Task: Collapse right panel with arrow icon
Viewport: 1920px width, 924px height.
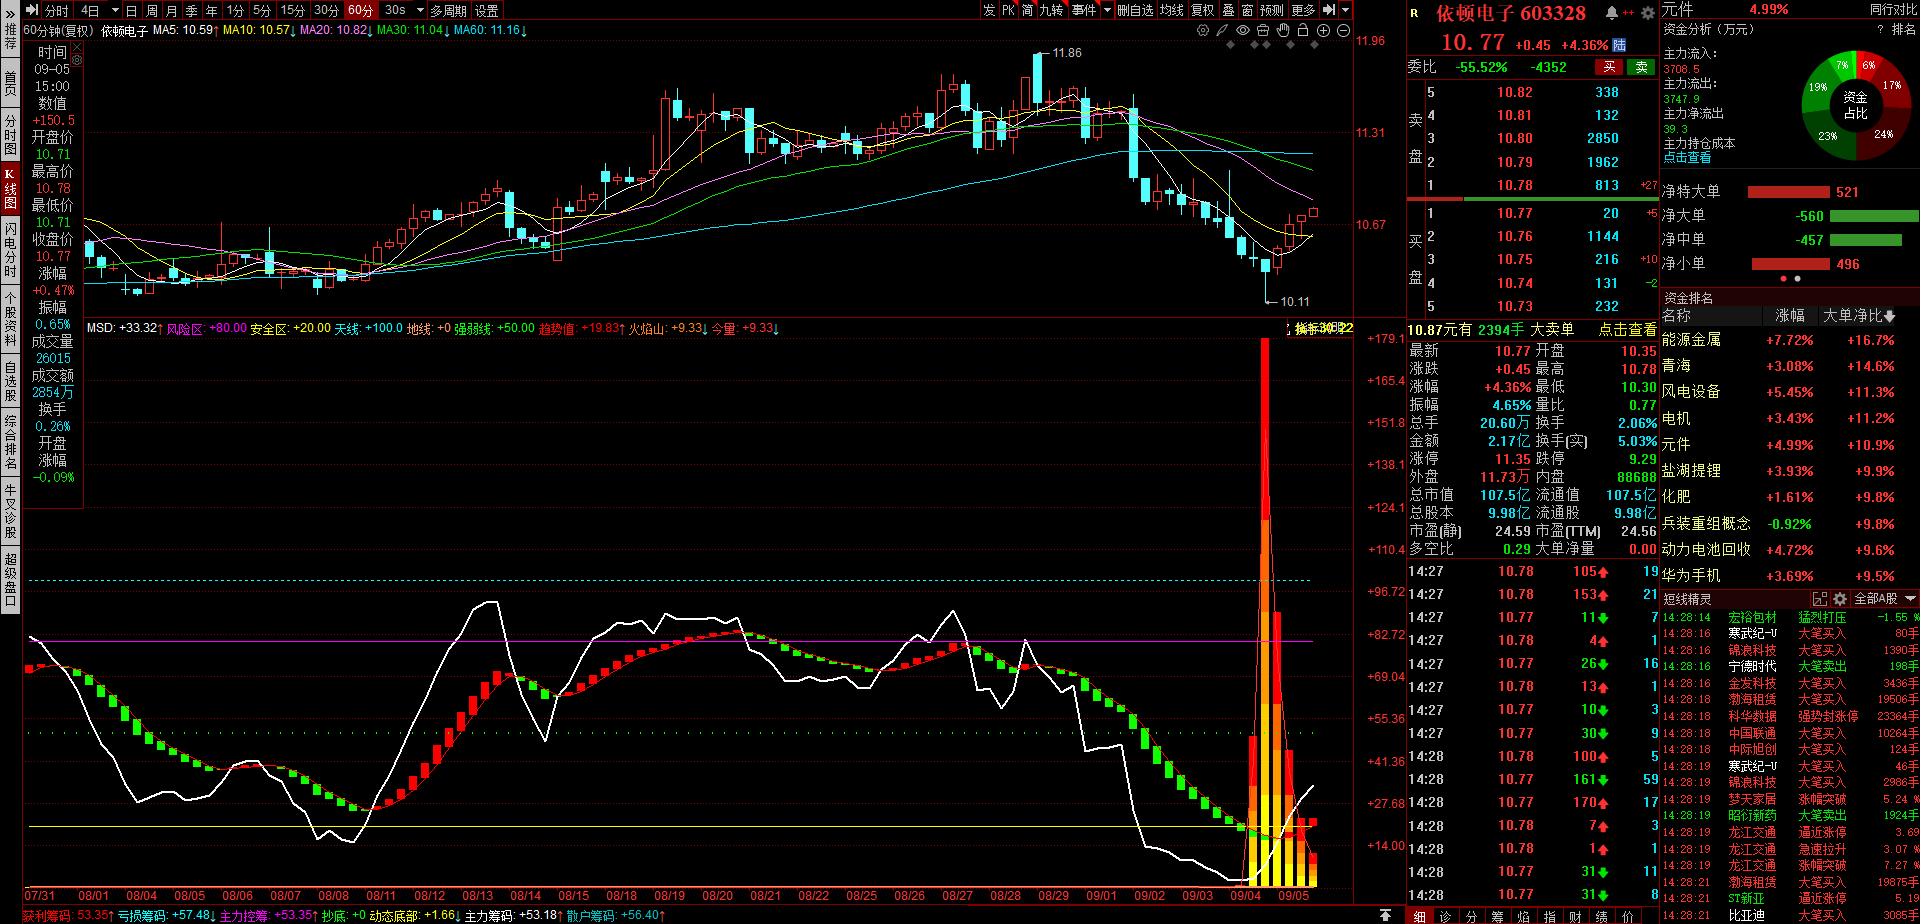Action: coord(1329,10)
